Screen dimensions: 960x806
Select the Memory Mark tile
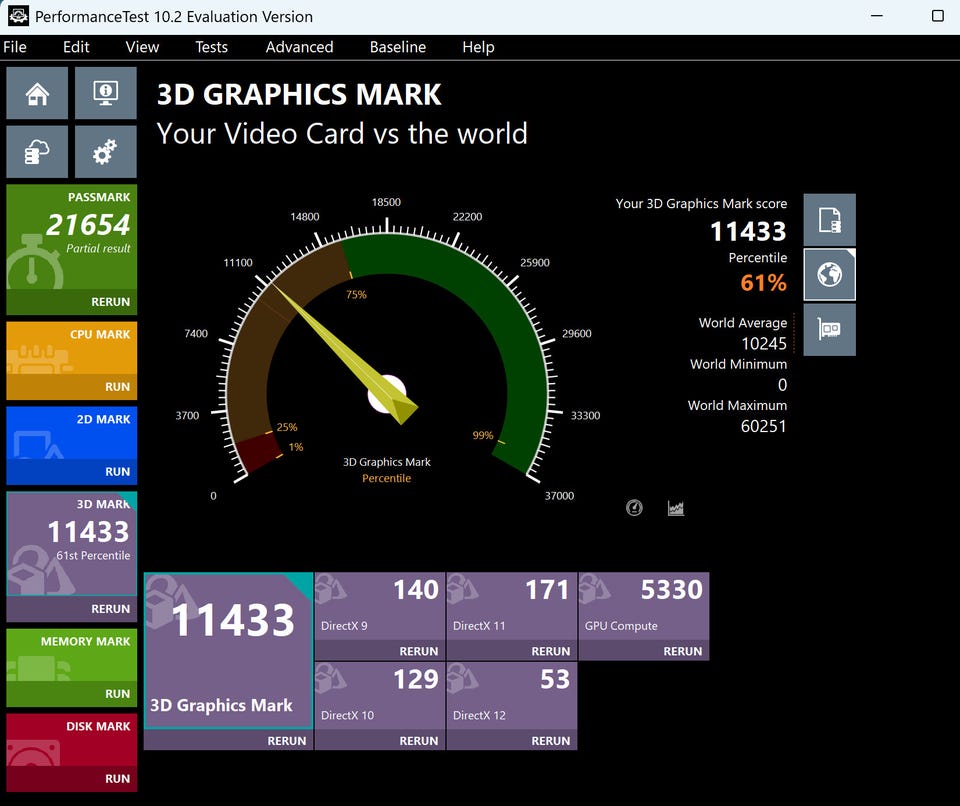(x=72, y=655)
